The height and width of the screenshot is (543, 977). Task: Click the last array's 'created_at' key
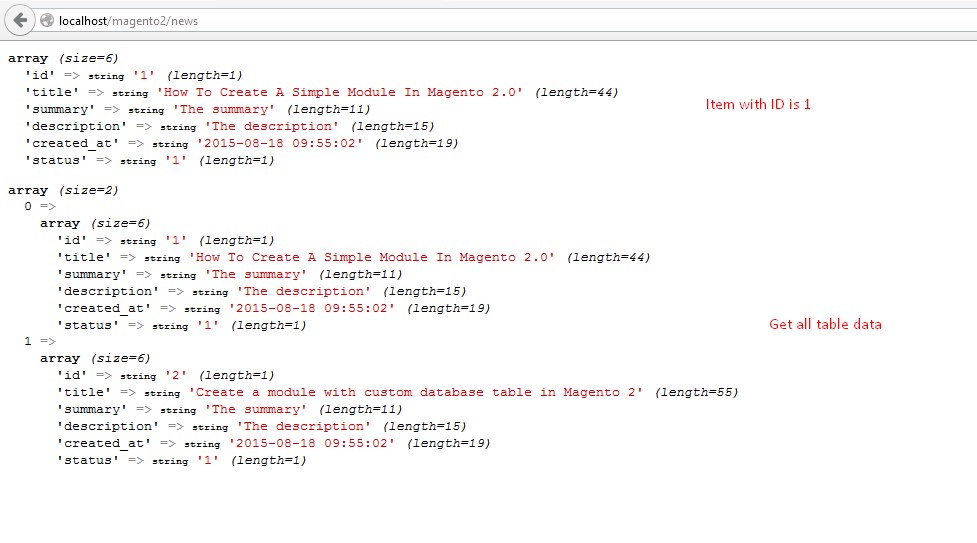point(103,443)
